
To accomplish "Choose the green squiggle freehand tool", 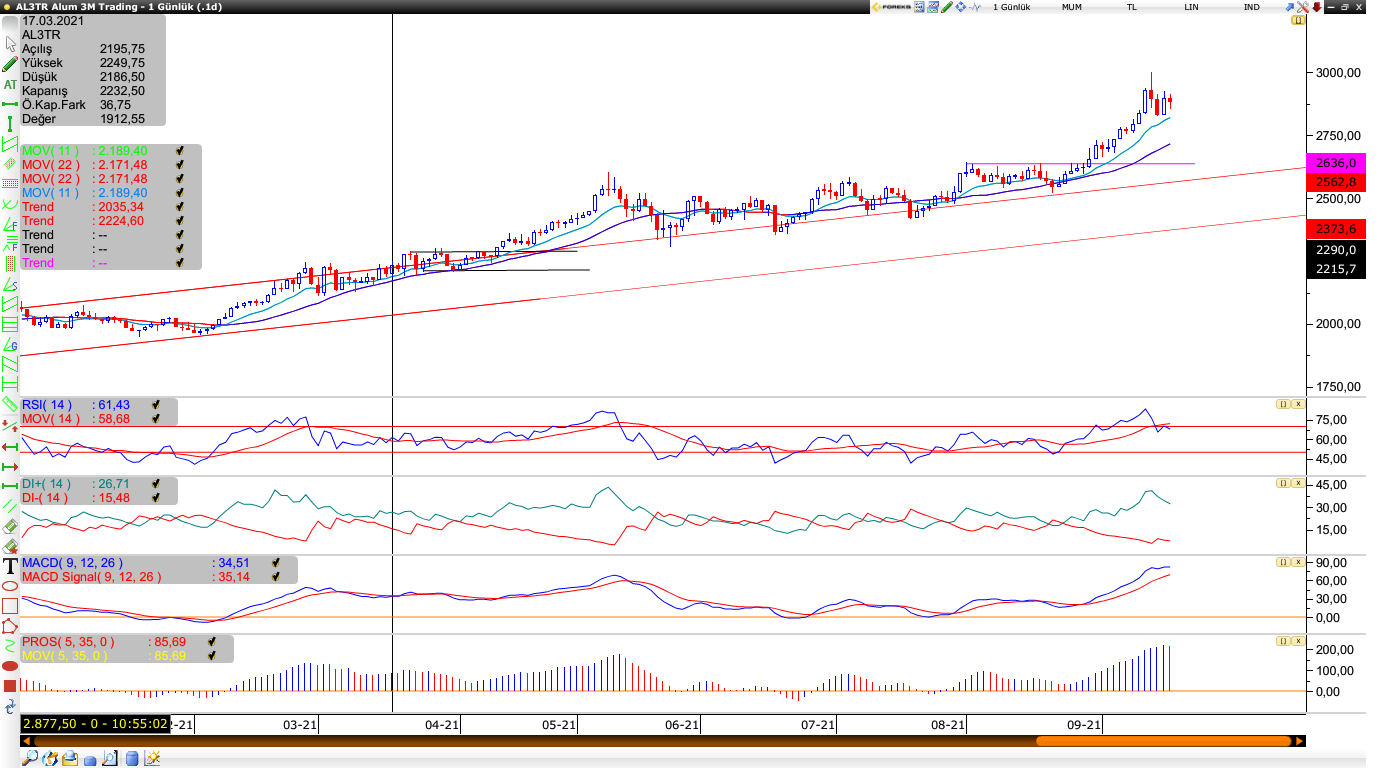I will coord(10,647).
